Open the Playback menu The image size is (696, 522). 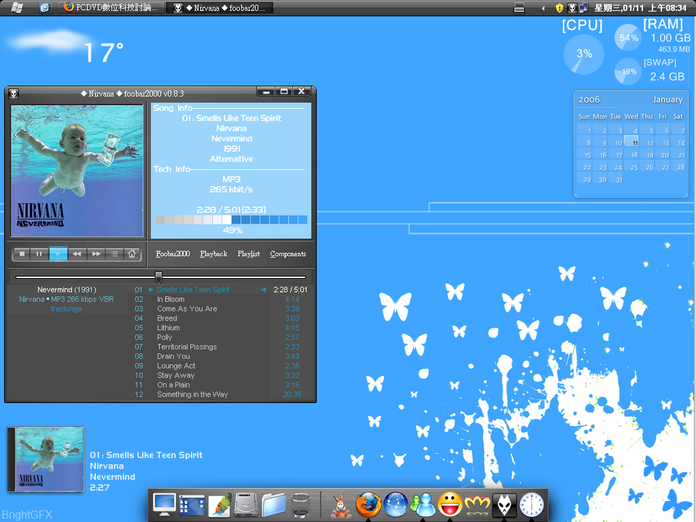point(214,254)
